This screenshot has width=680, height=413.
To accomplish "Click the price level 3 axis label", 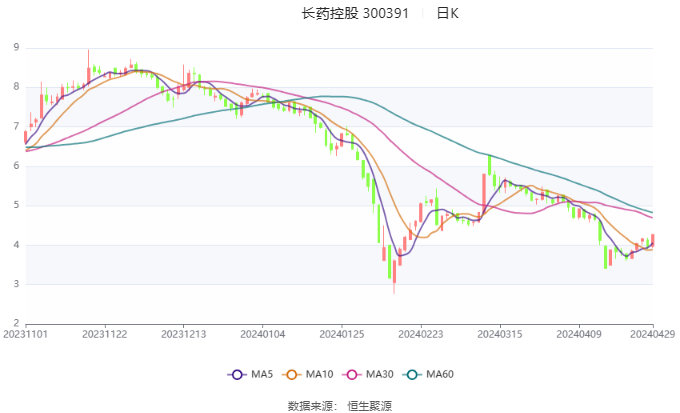I will tap(16, 284).
